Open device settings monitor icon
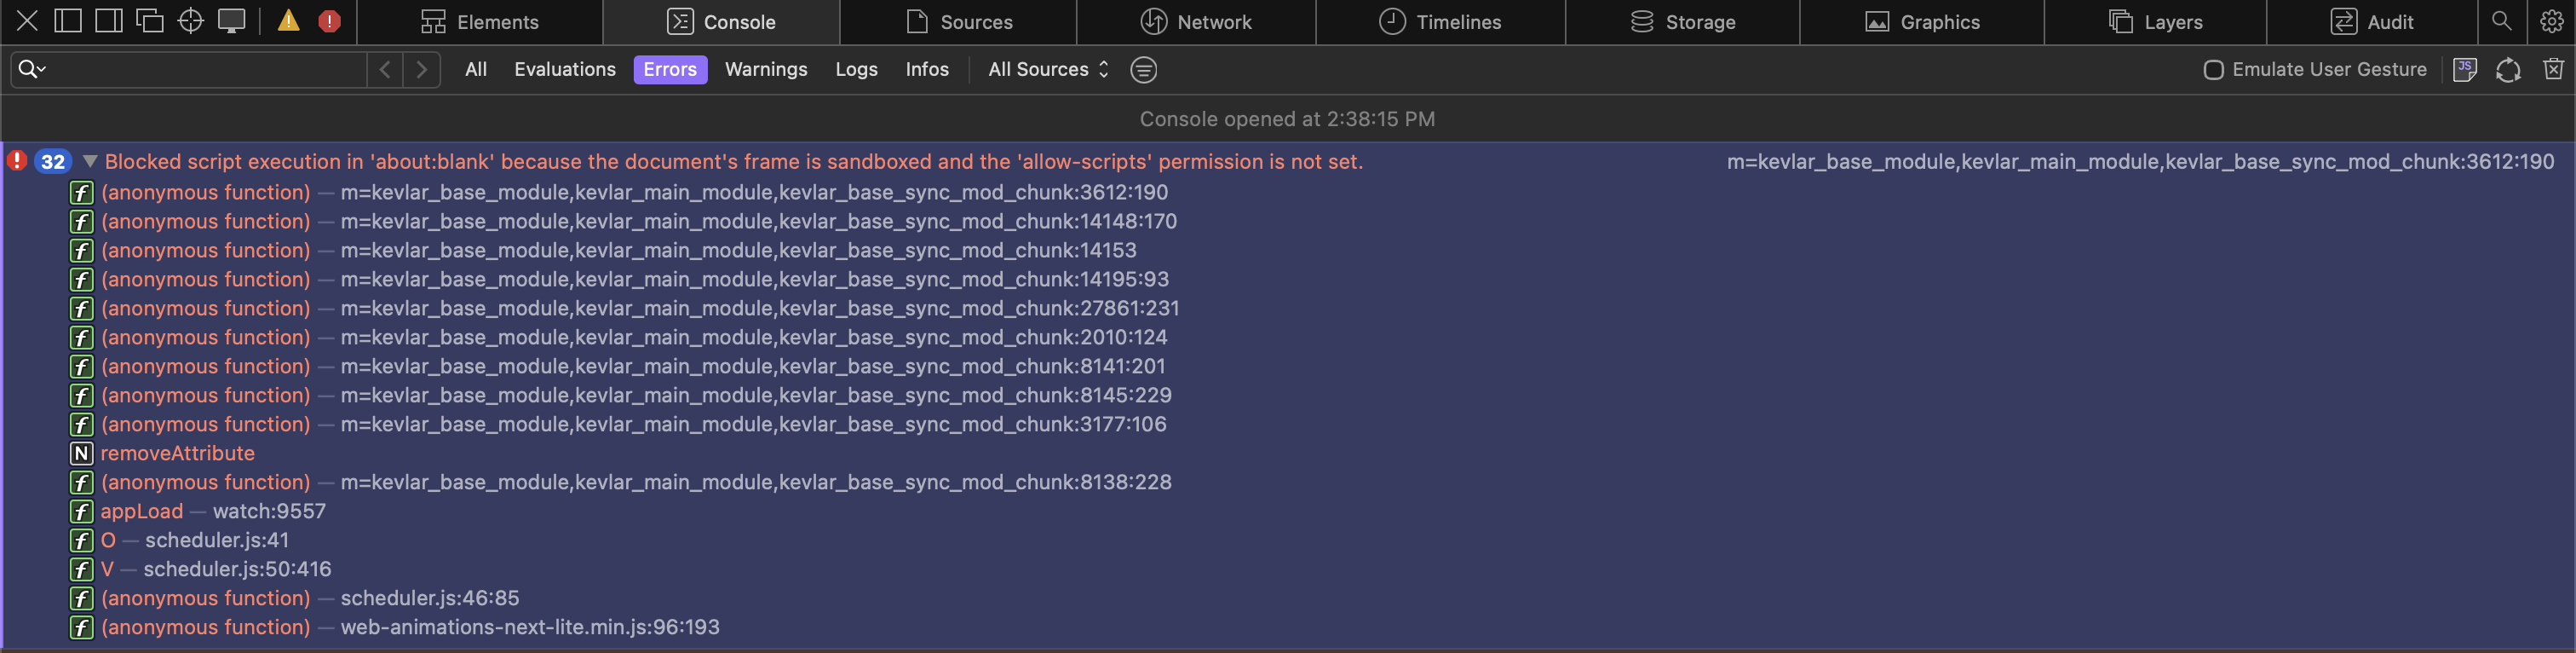 point(232,21)
